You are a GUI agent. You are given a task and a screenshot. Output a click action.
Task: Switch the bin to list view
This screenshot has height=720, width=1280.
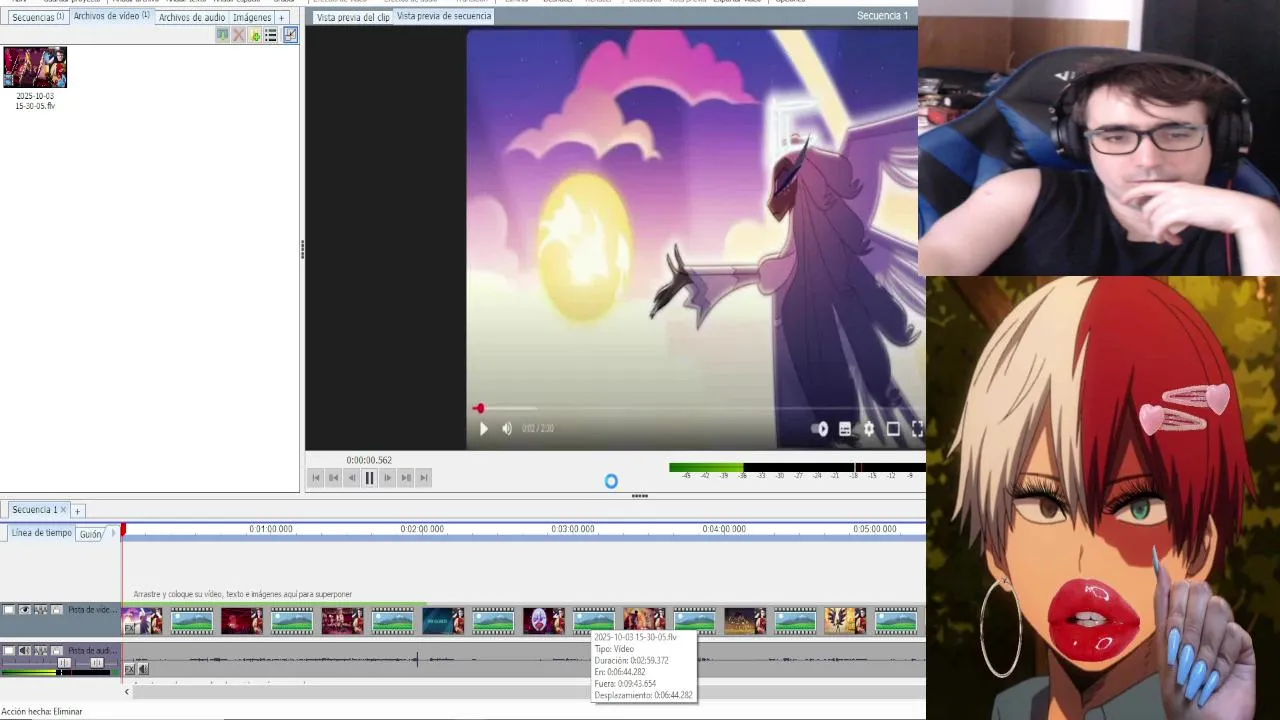271,35
